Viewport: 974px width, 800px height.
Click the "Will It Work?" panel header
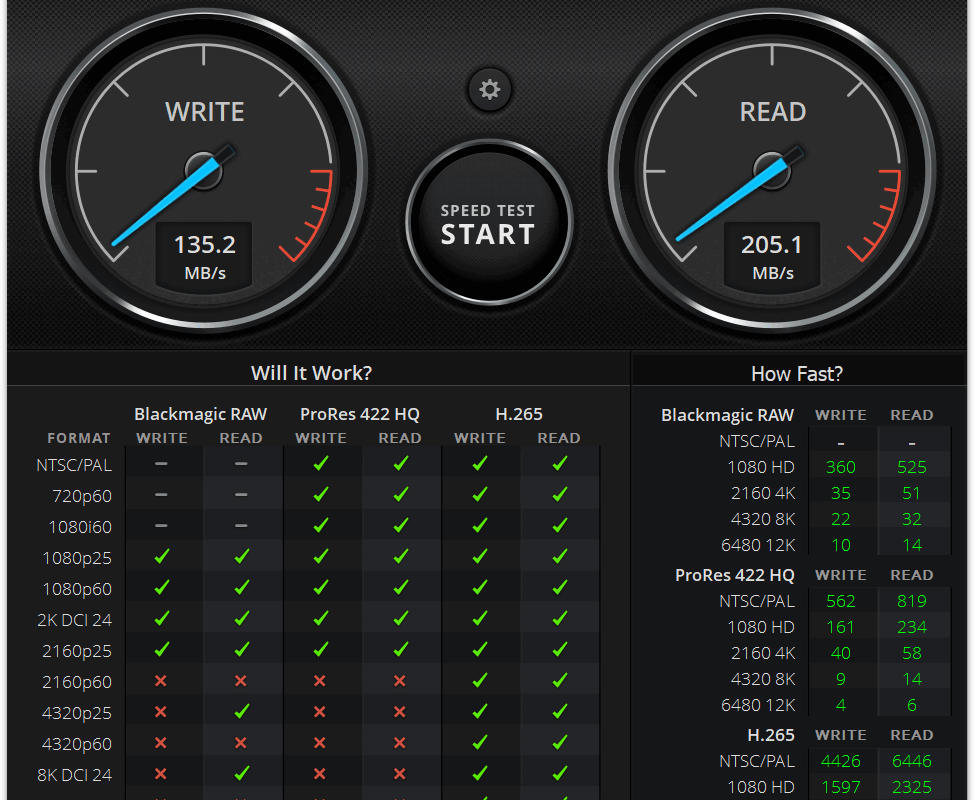311,373
